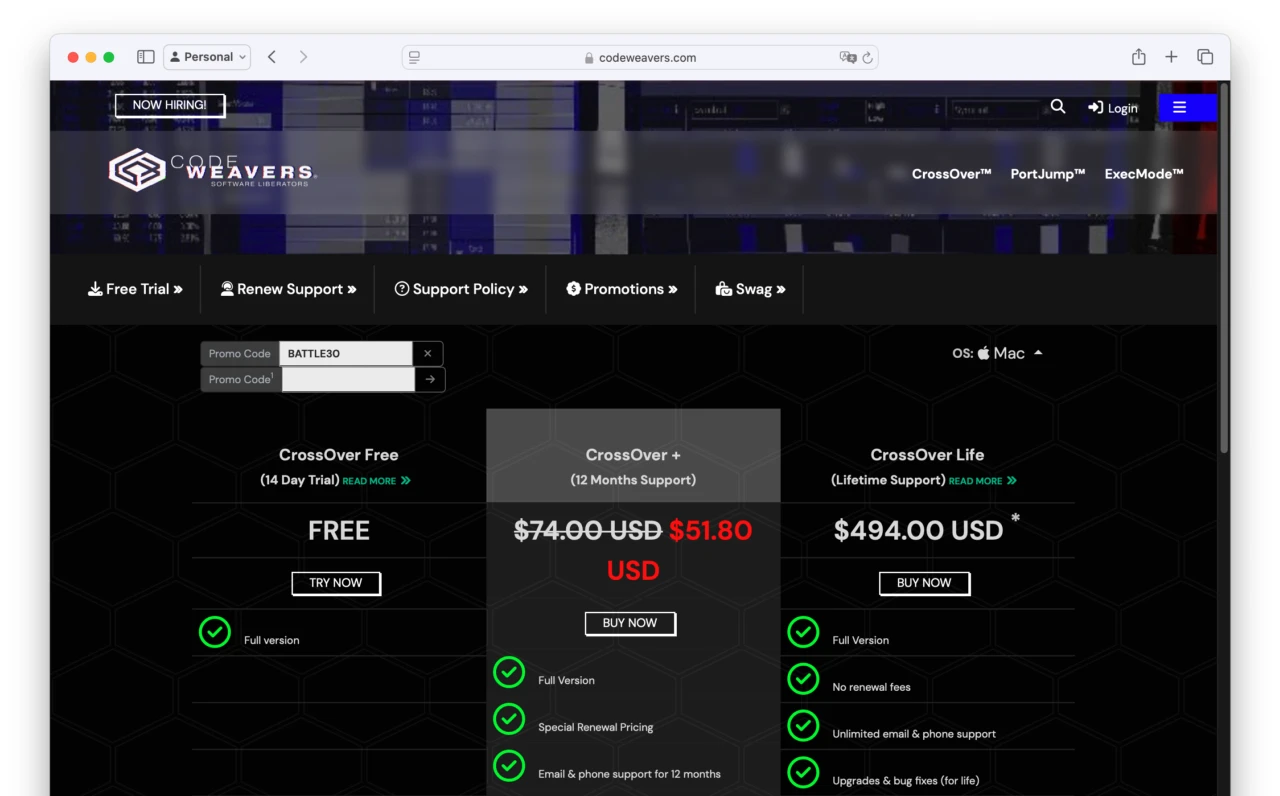Click READ MORE under CrossOver Free
The width and height of the screenshot is (1280, 796).
[x=376, y=481]
